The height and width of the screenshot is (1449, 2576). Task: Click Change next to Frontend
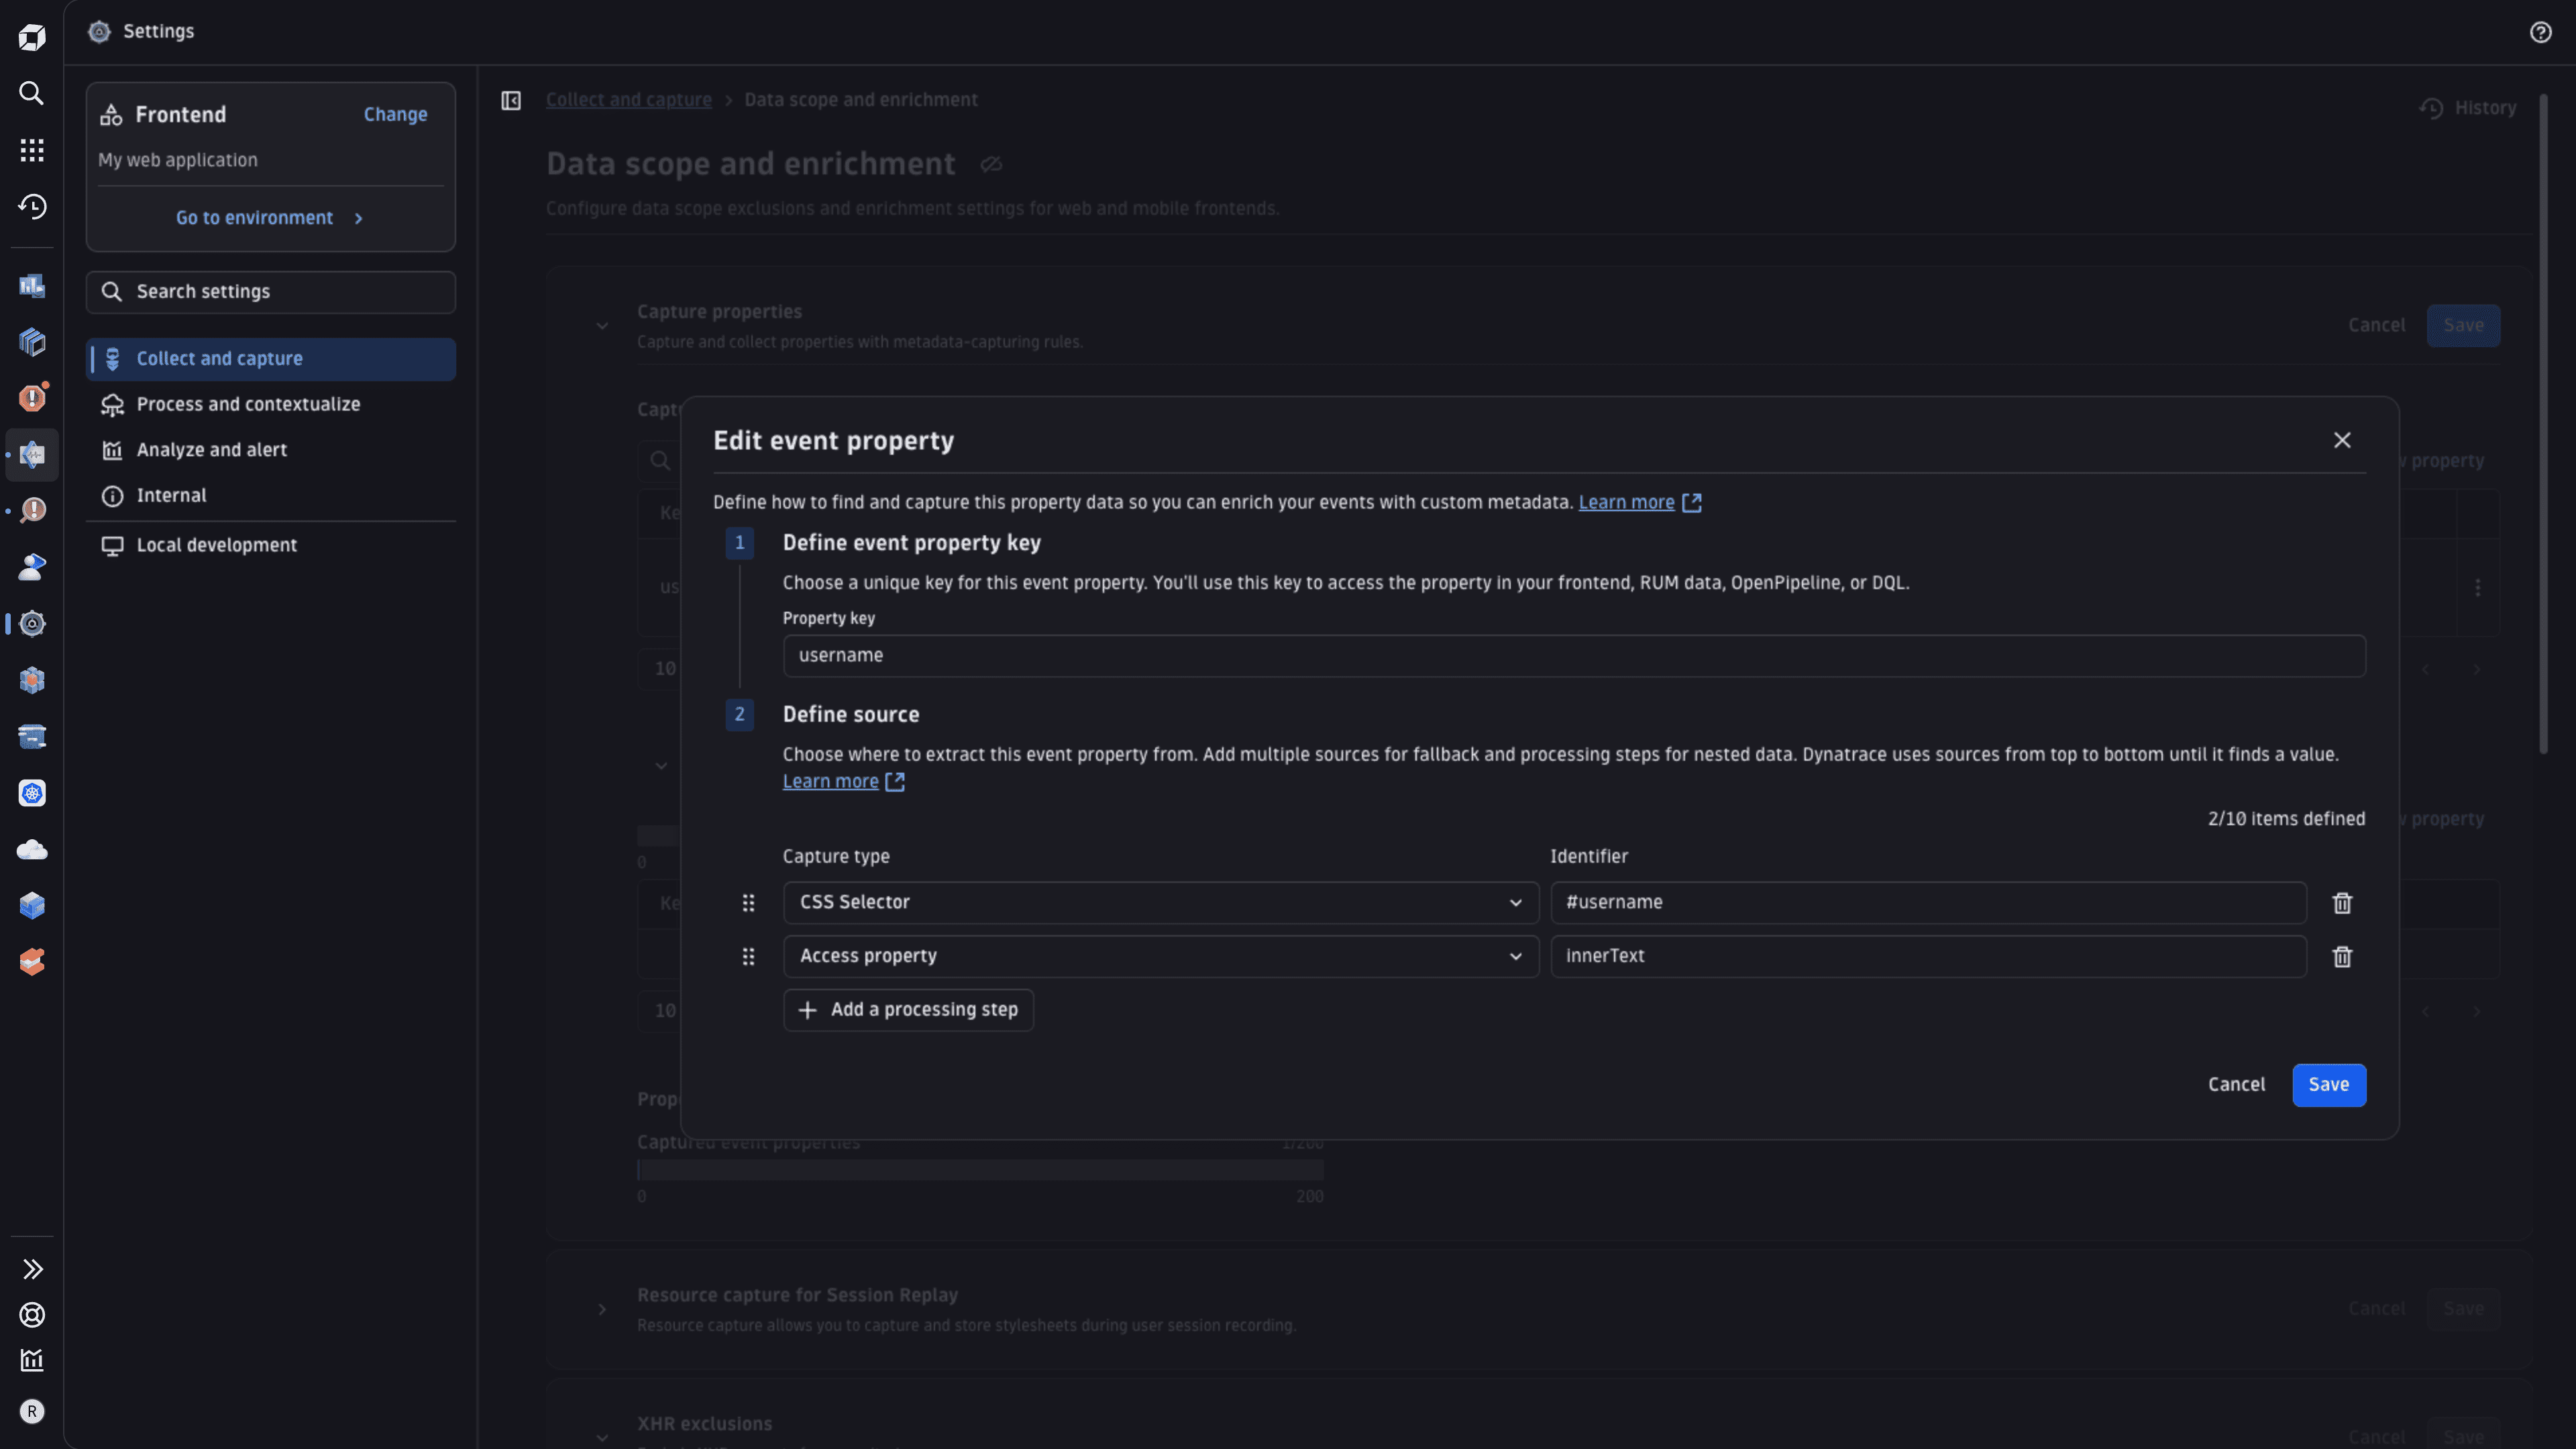click(395, 115)
